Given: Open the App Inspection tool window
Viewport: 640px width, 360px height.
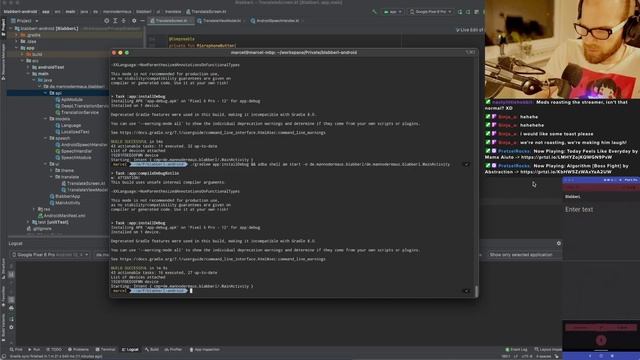Looking at the screenshot, I should 204,349.
